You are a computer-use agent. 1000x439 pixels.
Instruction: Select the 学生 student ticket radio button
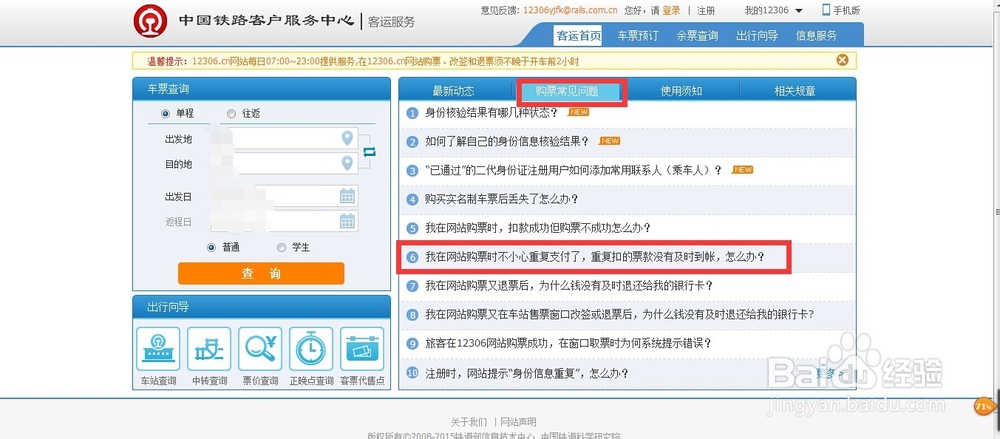click(281, 248)
